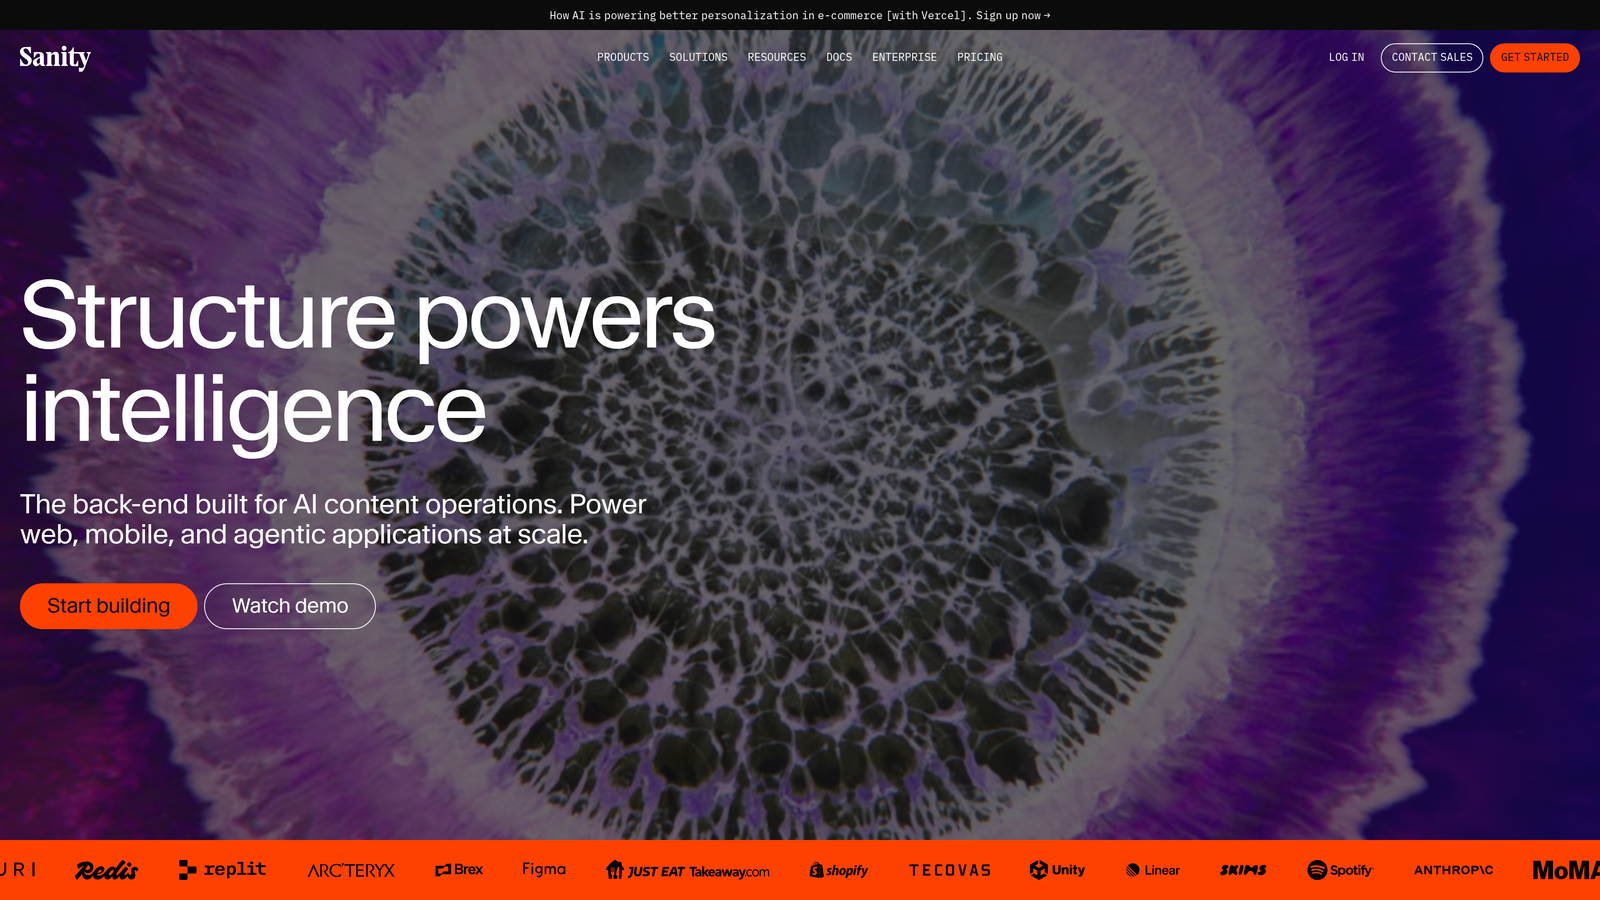Open the Resources menu
This screenshot has width=1600, height=900.
click(777, 57)
